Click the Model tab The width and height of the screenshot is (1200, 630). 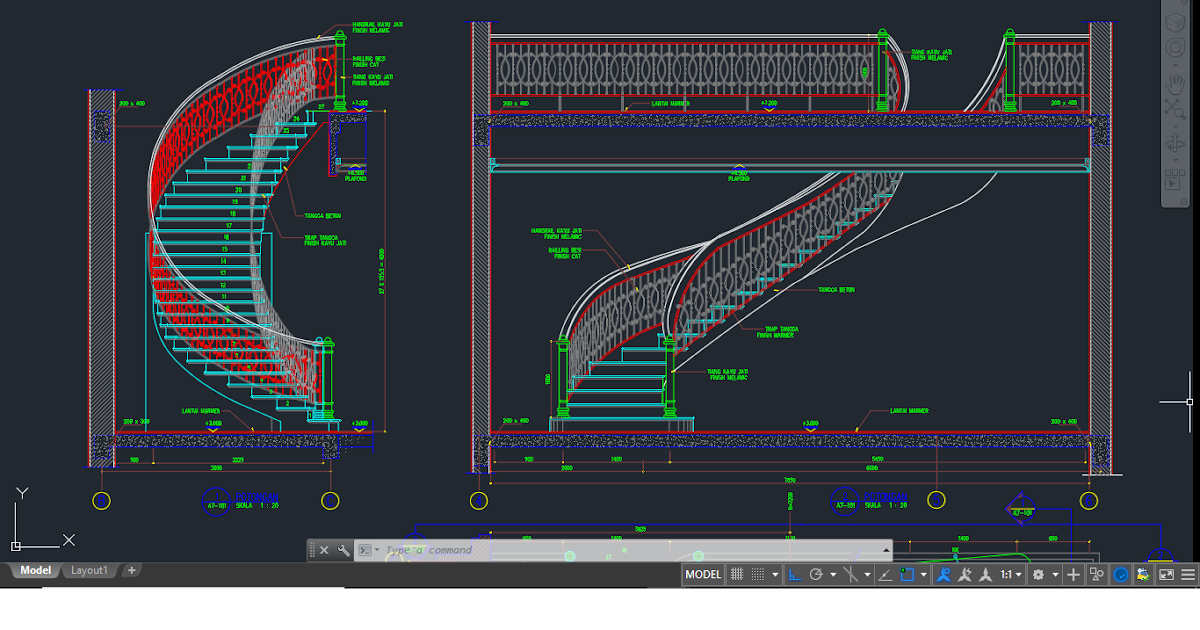35,570
